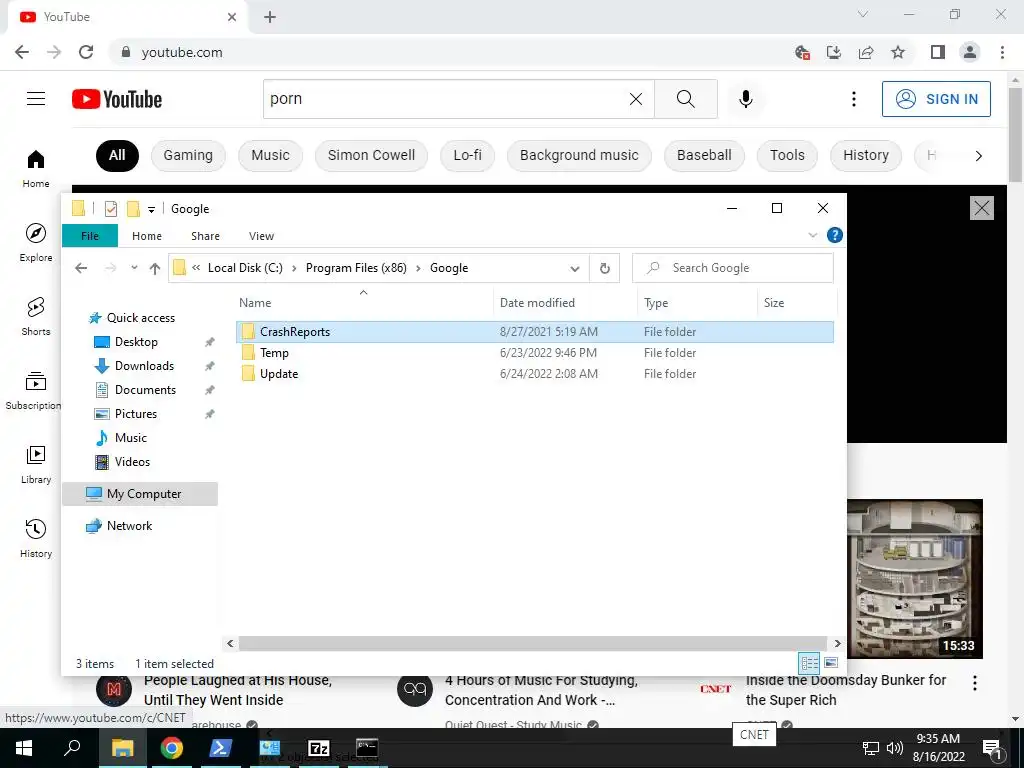This screenshot has width=1024, height=768.
Task: Open YouTube settings three-dot menu
Action: [x=854, y=99]
